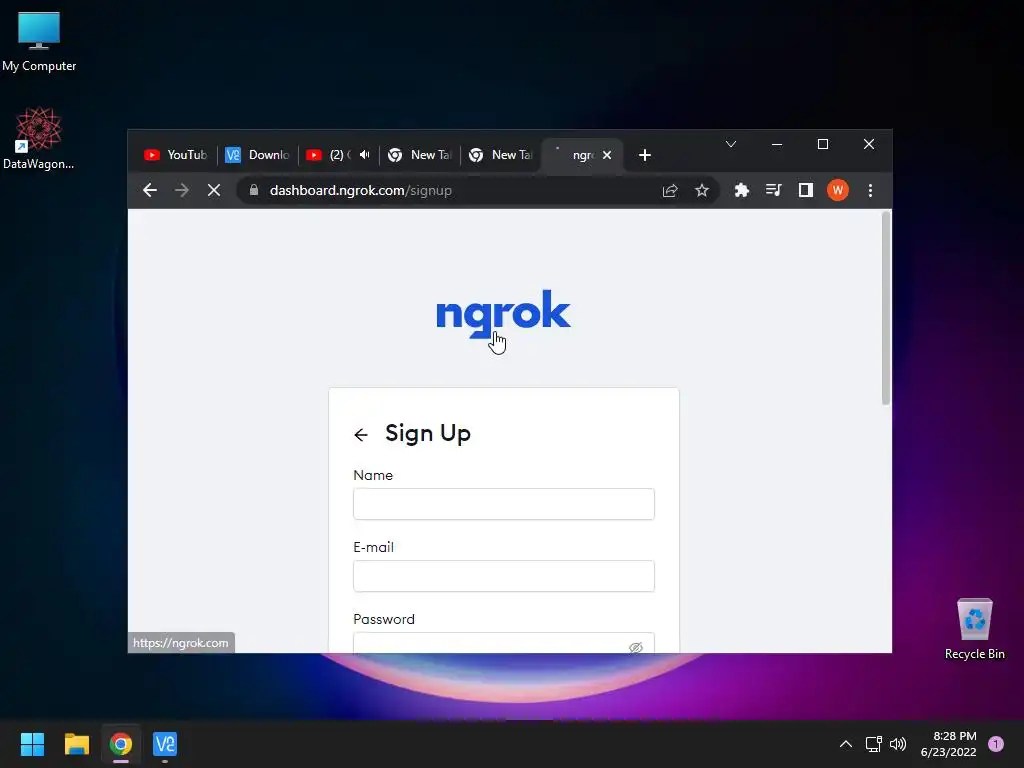The width and height of the screenshot is (1024, 768).
Task: Switch to the Download tab
Action: [257, 155]
